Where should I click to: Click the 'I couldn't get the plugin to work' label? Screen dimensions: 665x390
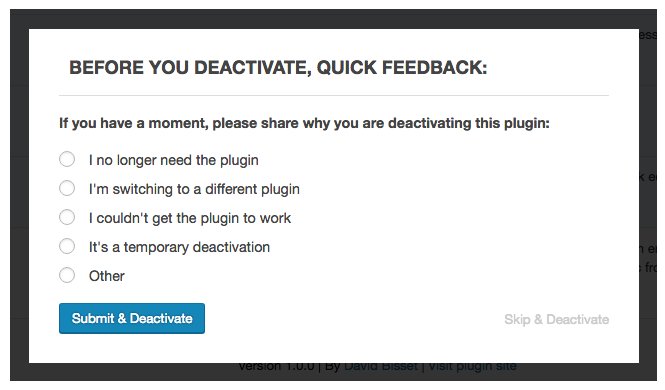pyautogui.click(x=190, y=218)
